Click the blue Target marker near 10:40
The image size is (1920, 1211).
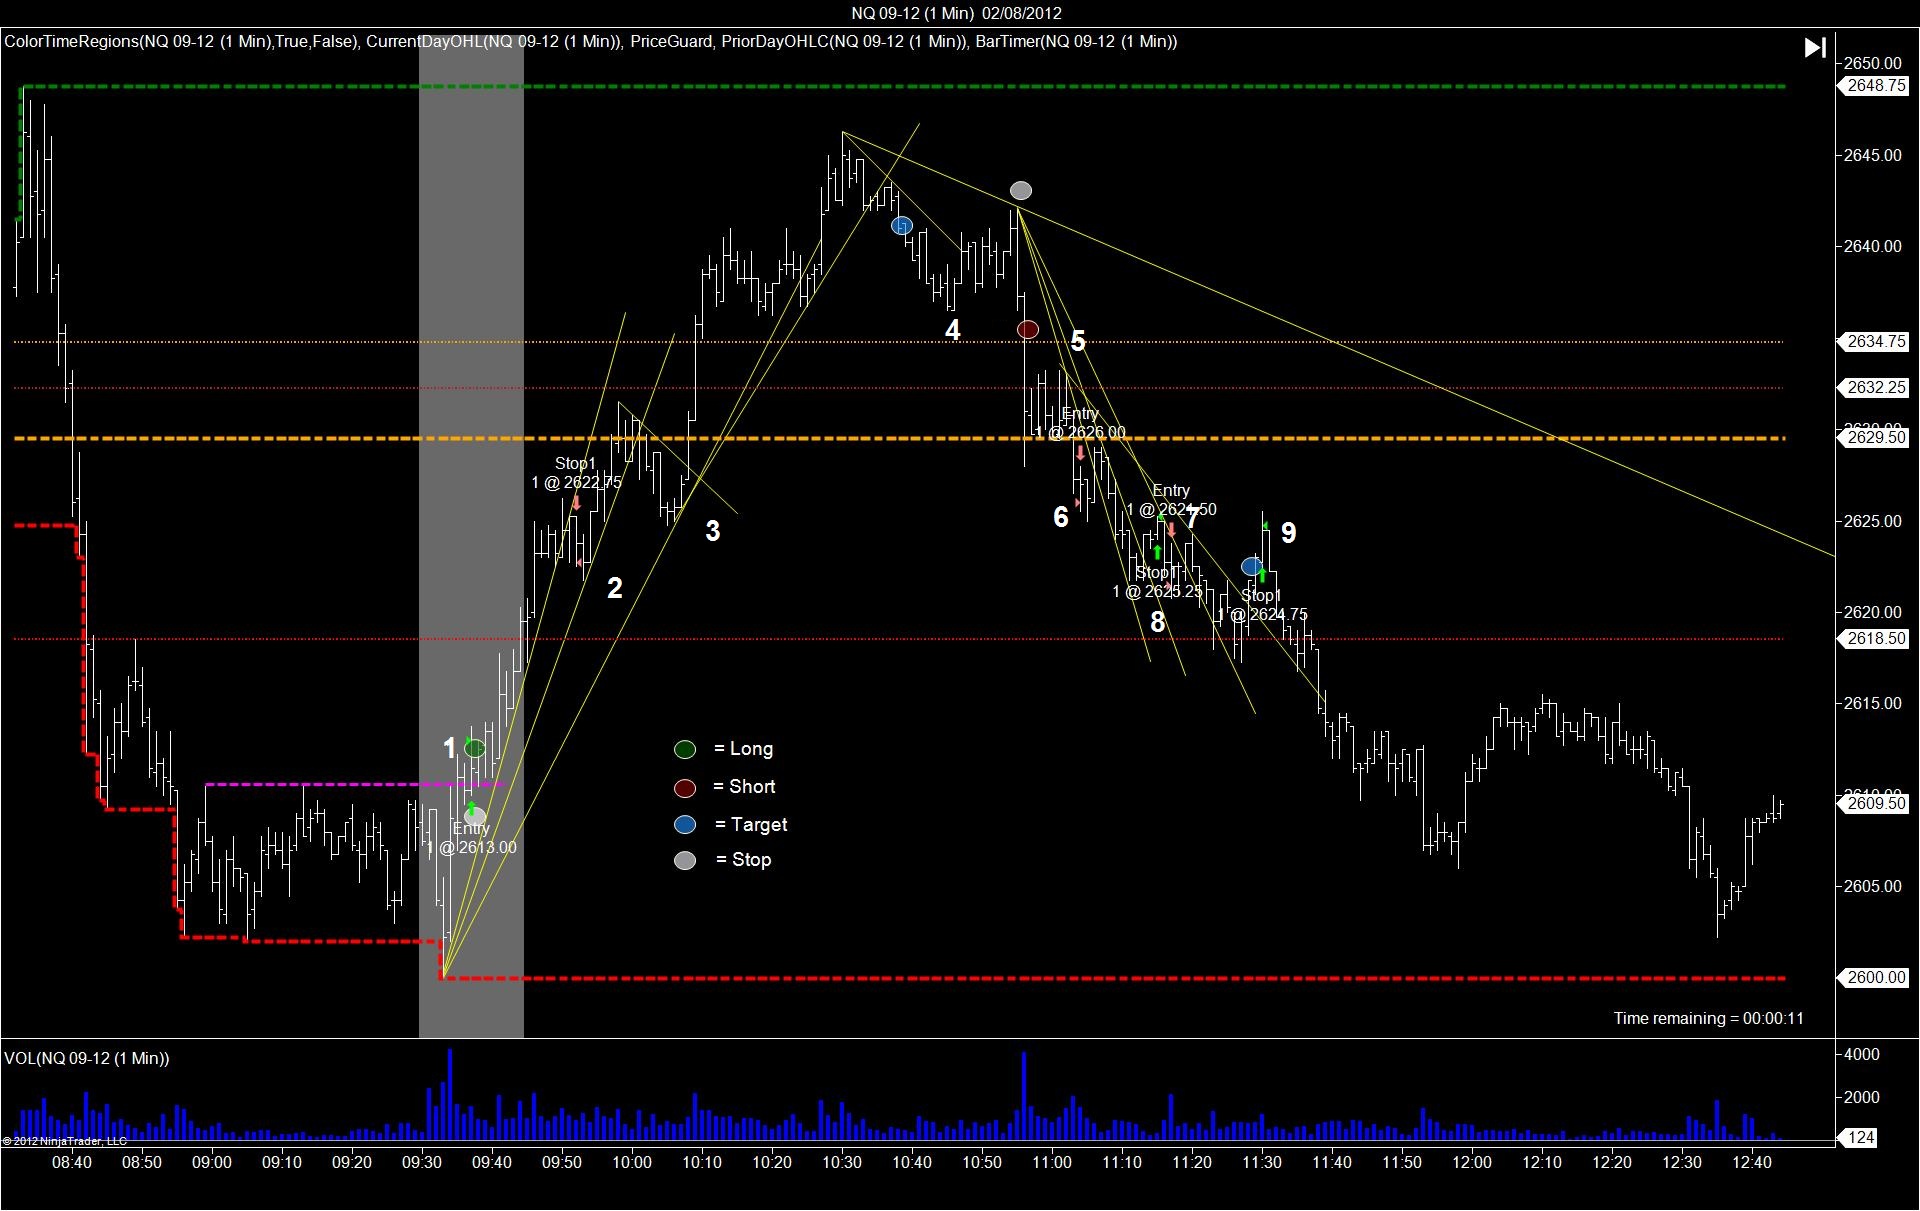[902, 226]
